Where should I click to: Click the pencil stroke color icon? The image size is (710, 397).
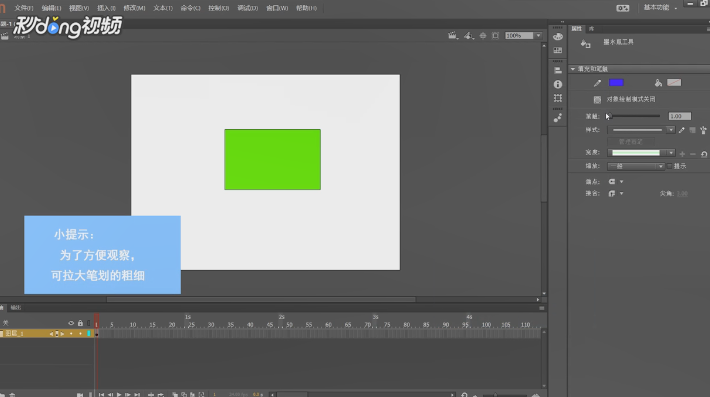point(597,83)
